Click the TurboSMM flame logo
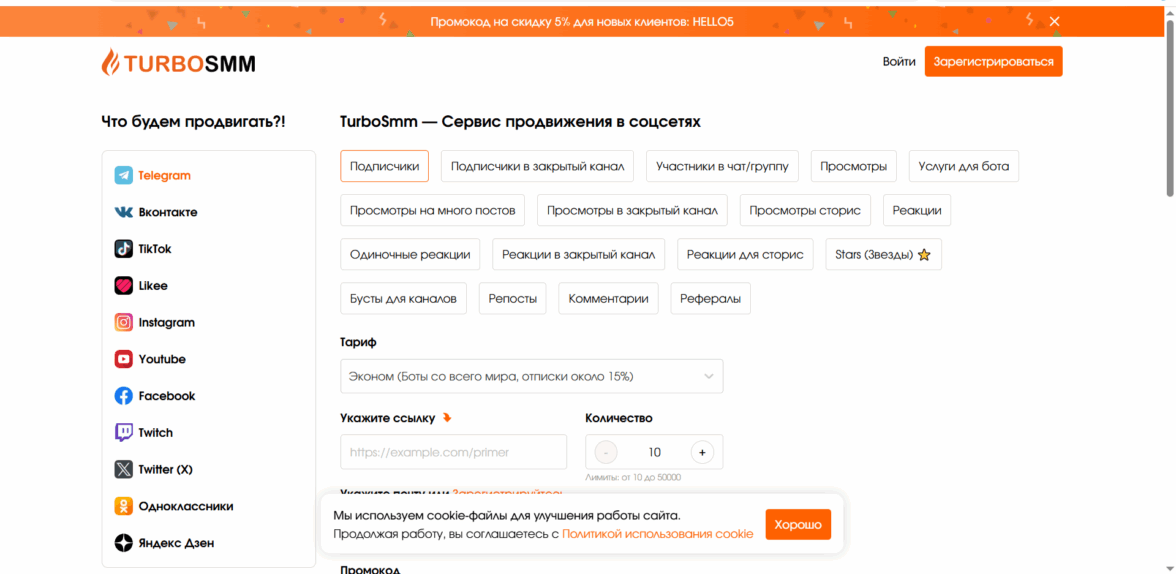This screenshot has height=574, width=1176. click(110, 62)
